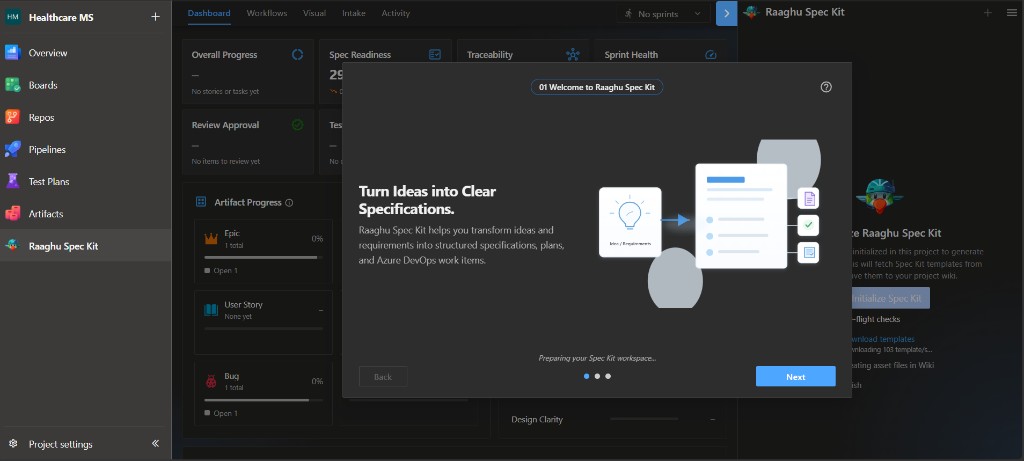1024x461 pixels.
Task: Click the help question mark icon in dialog
Action: [x=826, y=87]
